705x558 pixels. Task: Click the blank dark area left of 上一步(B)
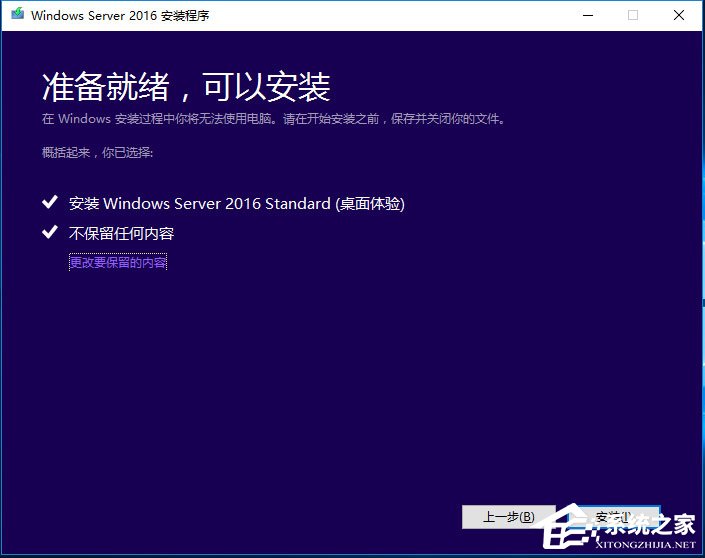[250, 517]
